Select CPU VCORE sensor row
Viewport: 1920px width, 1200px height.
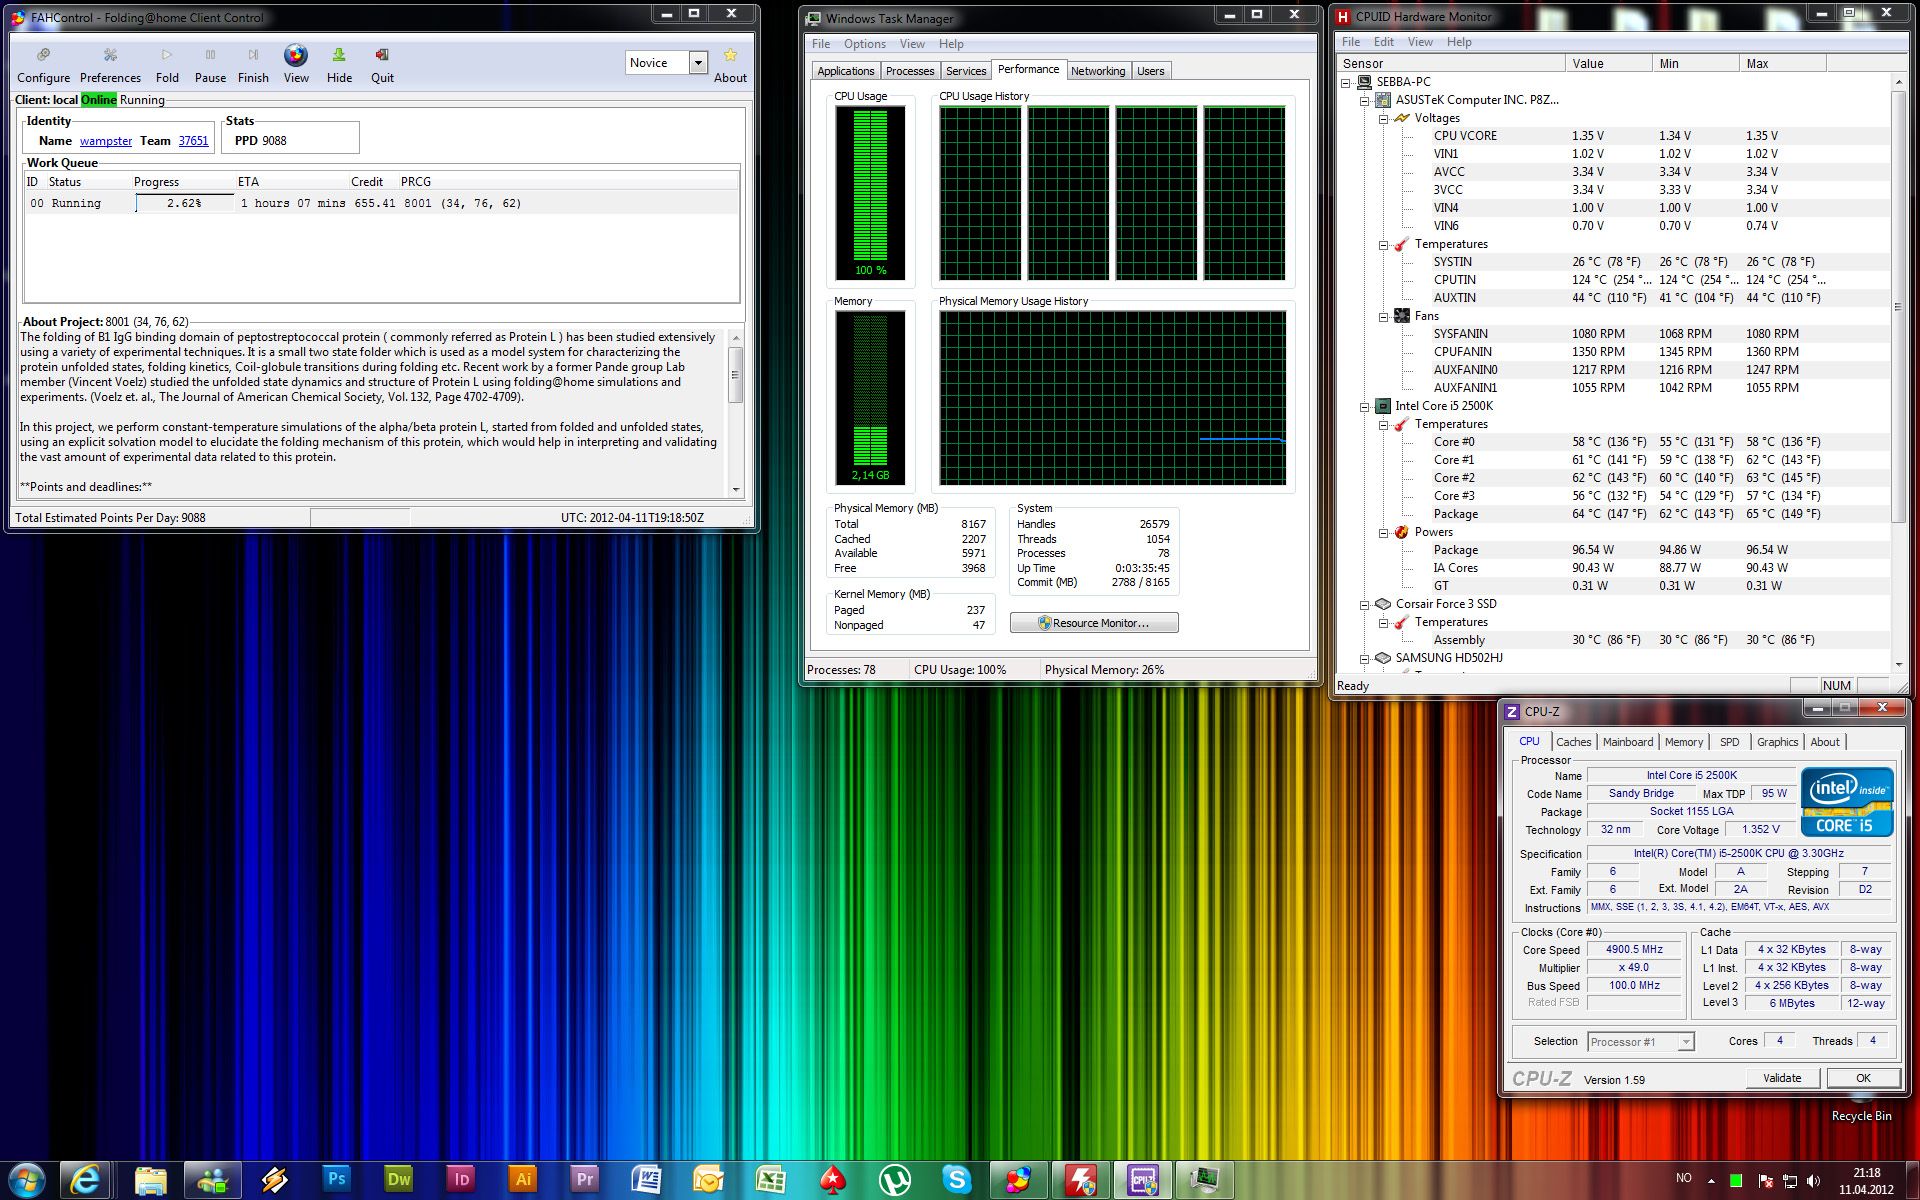(1615, 136)
